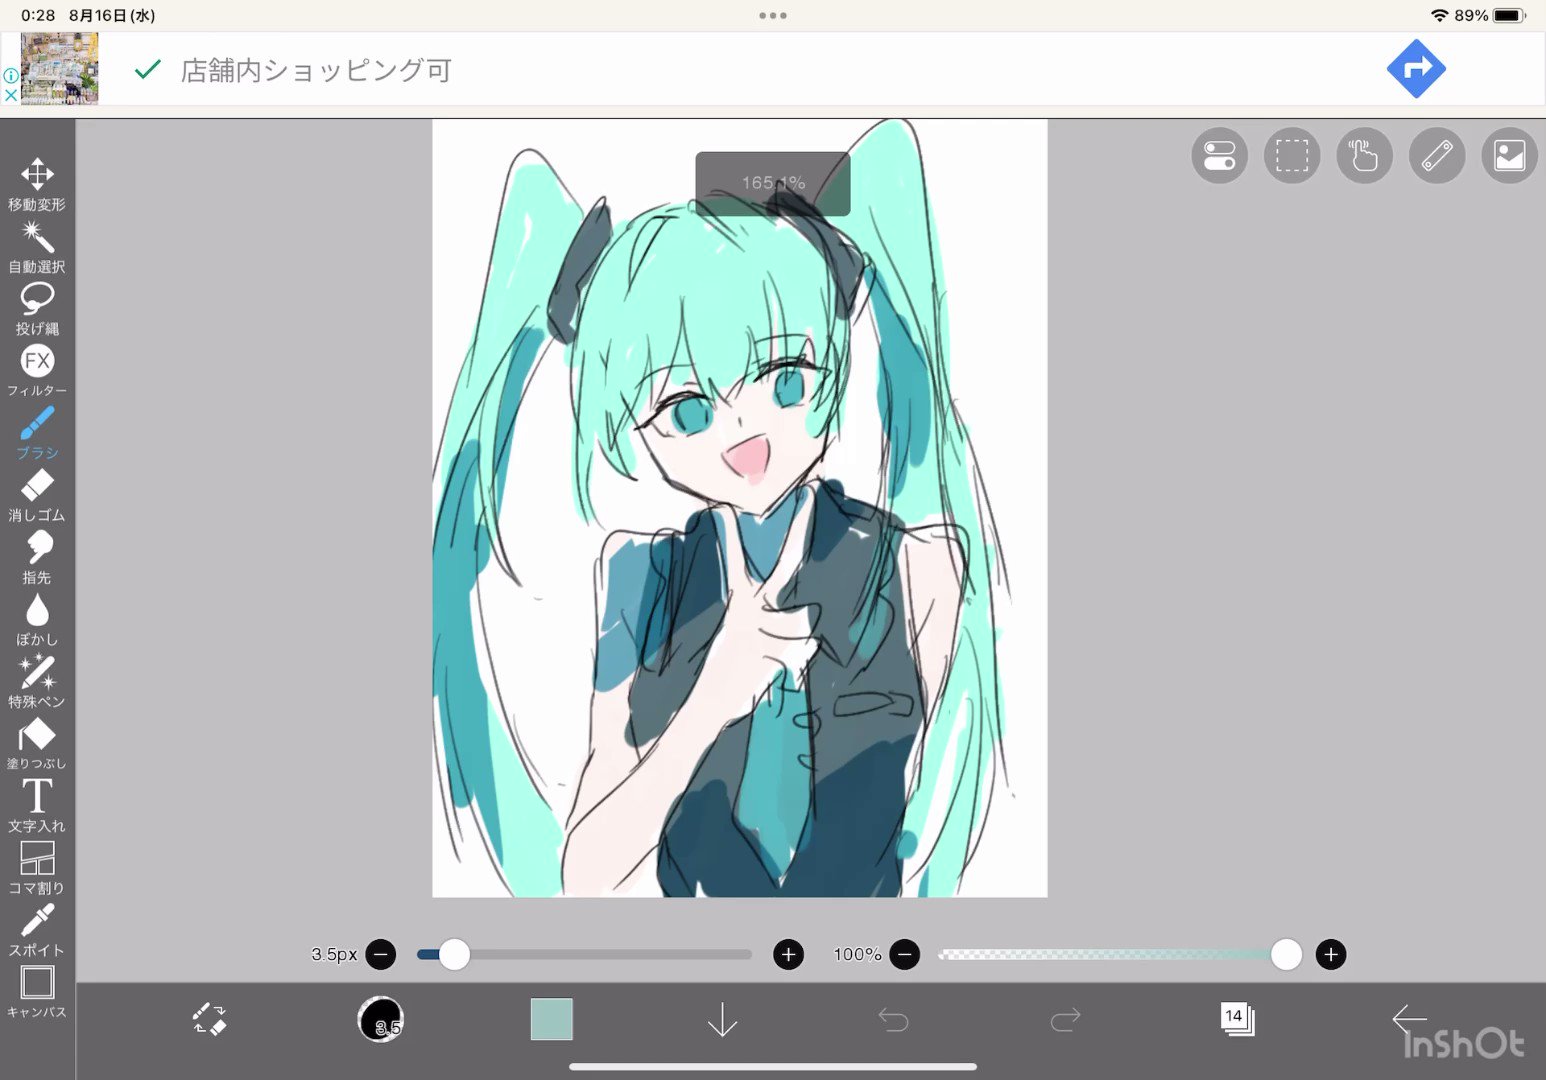The width and height of the screenshot is (1546, 1080).
Task: Open the キャンバス canvas tool
Action: 37,991
